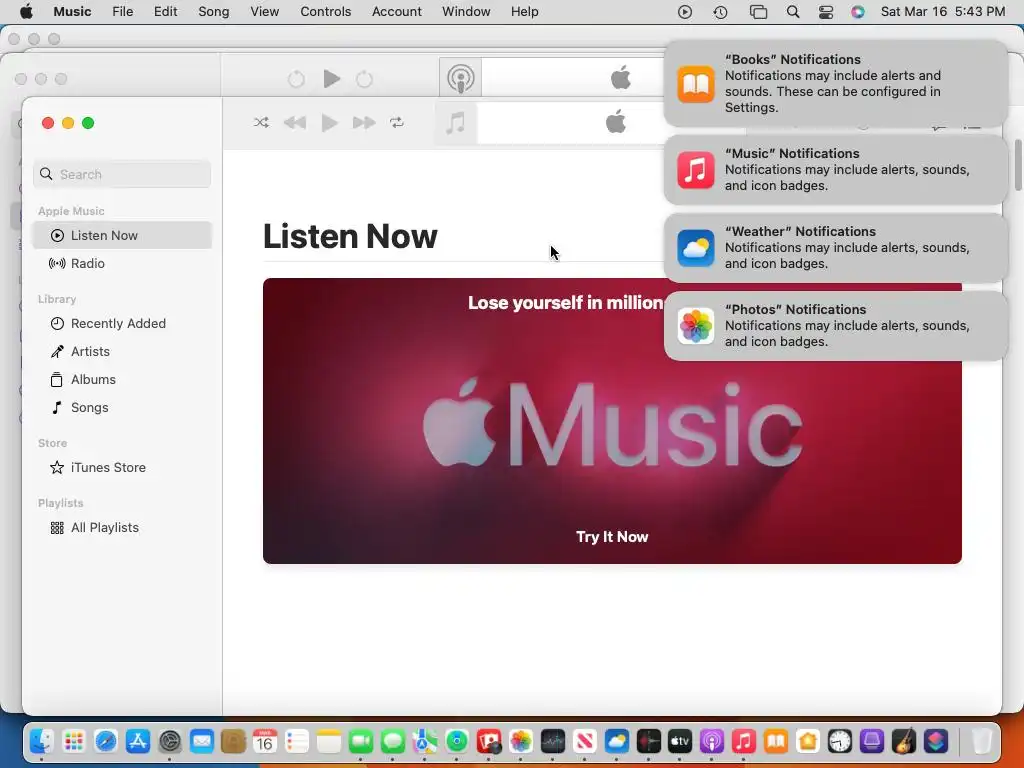Open the Trash in the Dock
Screen dimensions: 1024x768
(x=982, y=741)
